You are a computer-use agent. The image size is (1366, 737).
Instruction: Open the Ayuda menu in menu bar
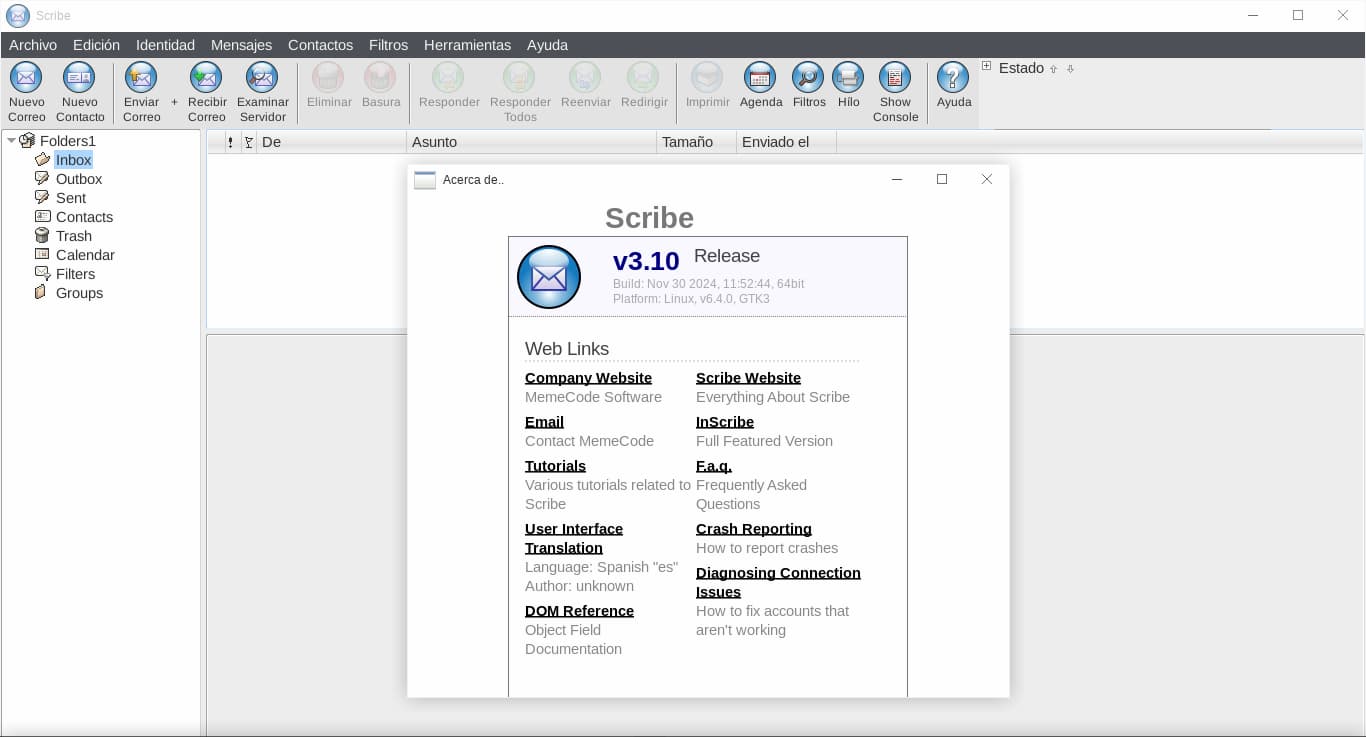547,45
